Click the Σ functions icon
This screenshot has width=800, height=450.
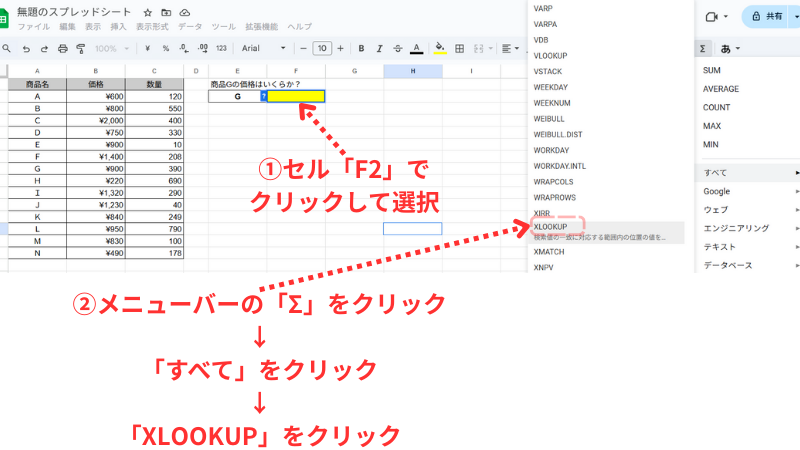click(703, 48)
